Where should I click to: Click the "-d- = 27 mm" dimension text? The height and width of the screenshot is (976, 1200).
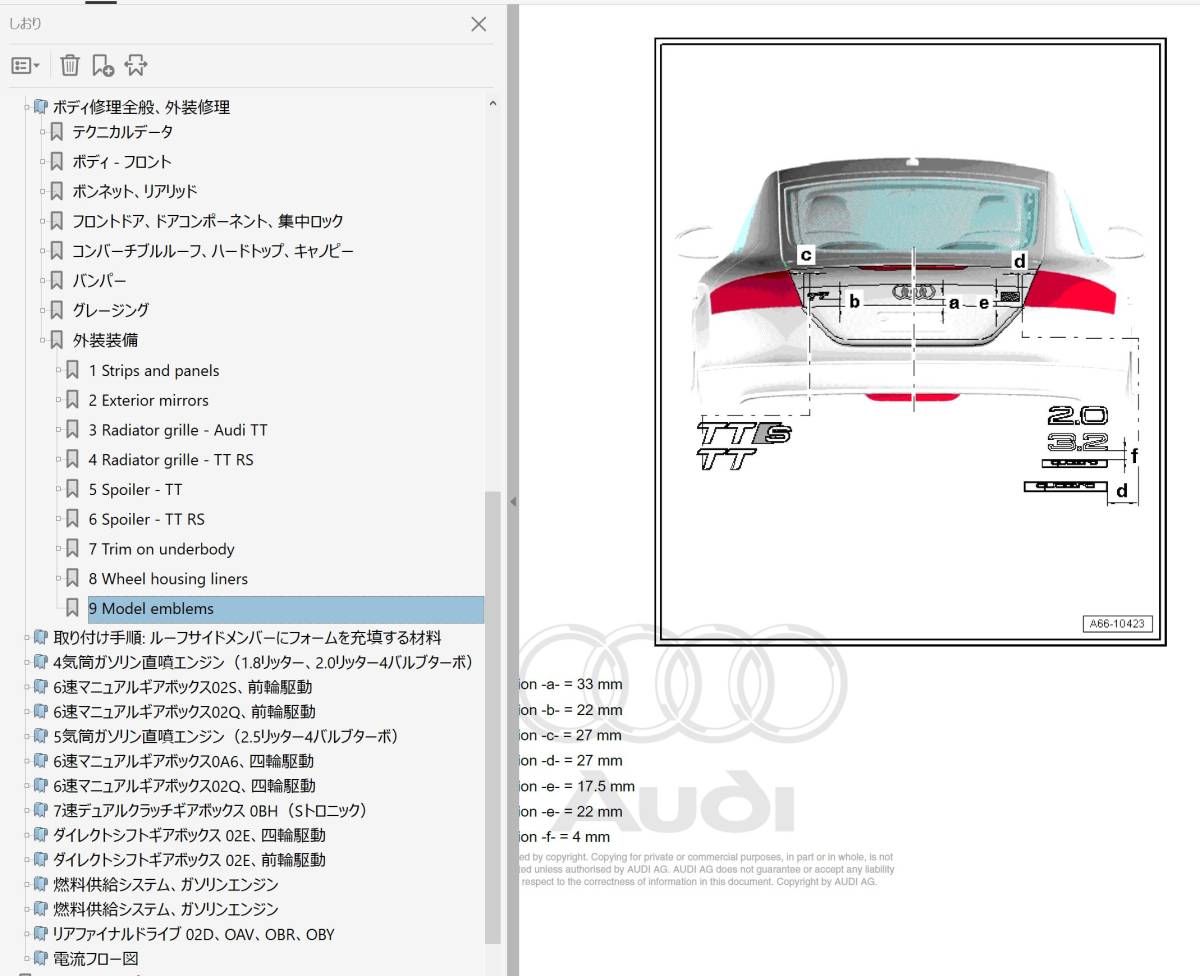click(581, 760)
